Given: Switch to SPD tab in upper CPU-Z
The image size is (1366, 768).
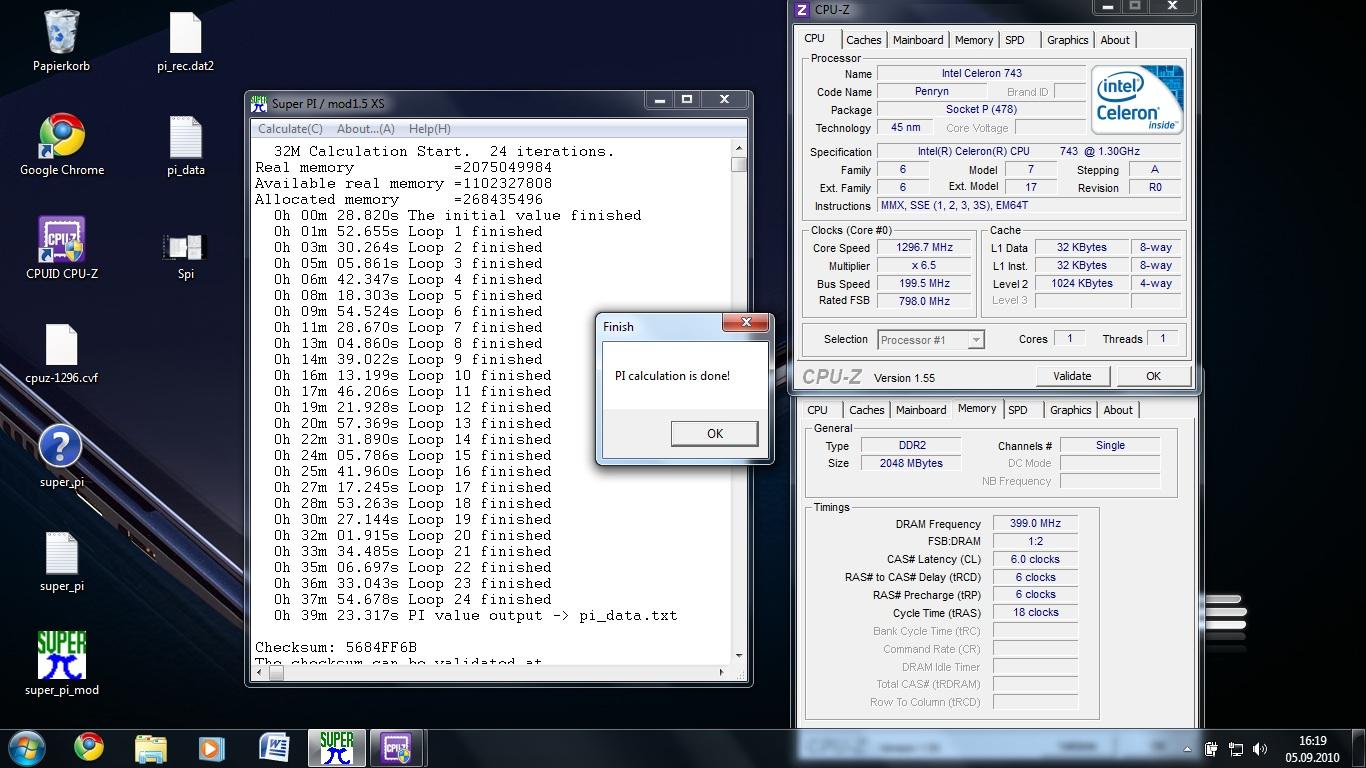Looking at the screenshot, I should 1015,40.
